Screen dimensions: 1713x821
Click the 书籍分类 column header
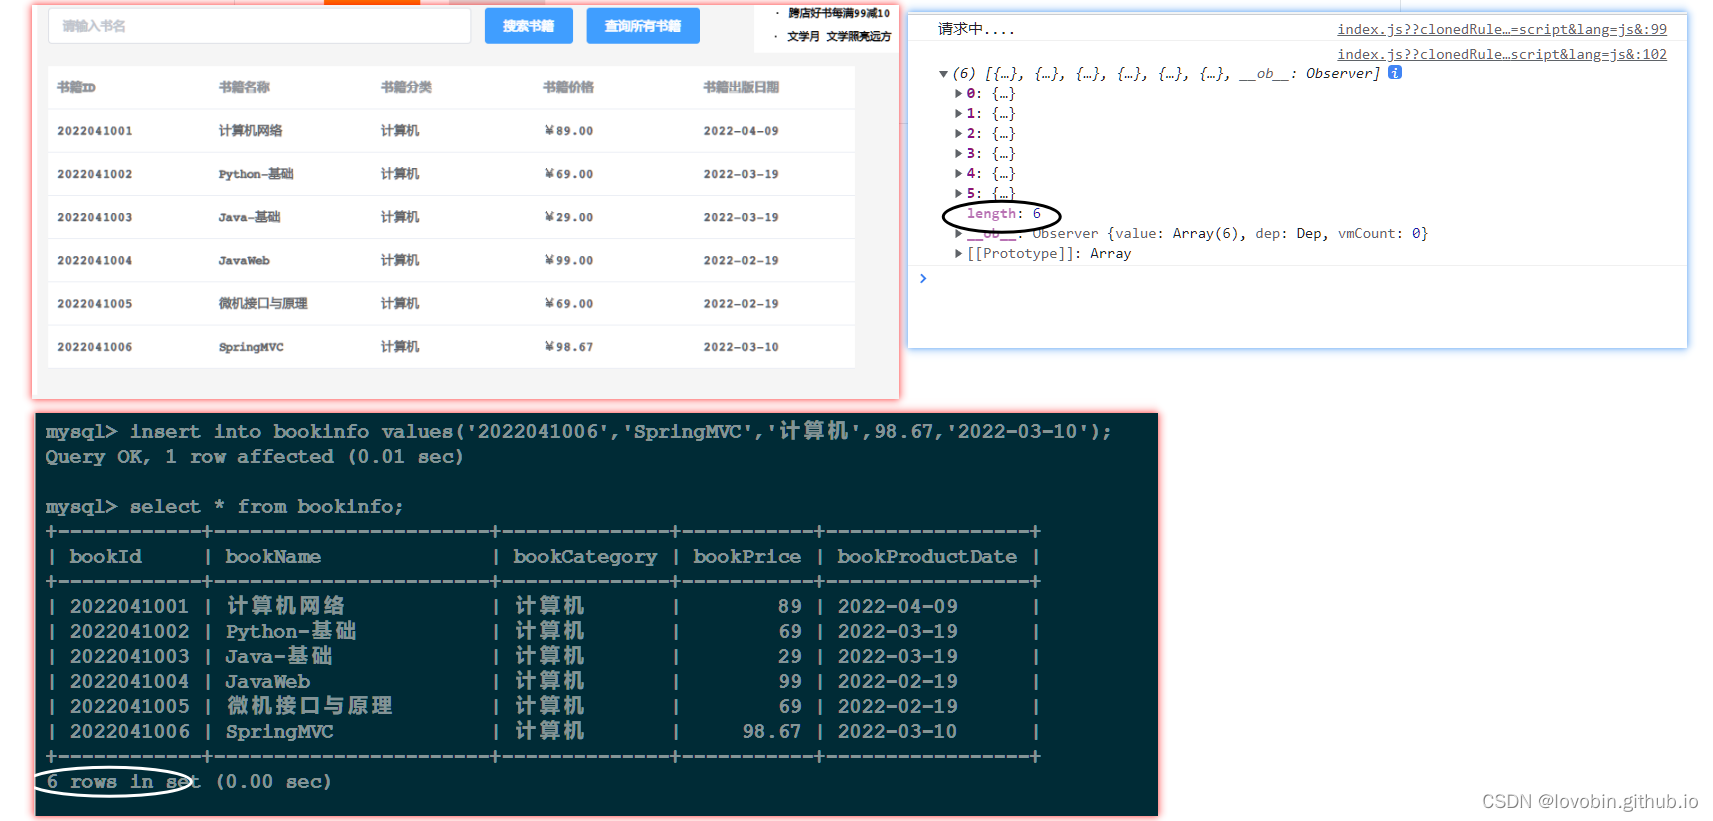(406, 87)
